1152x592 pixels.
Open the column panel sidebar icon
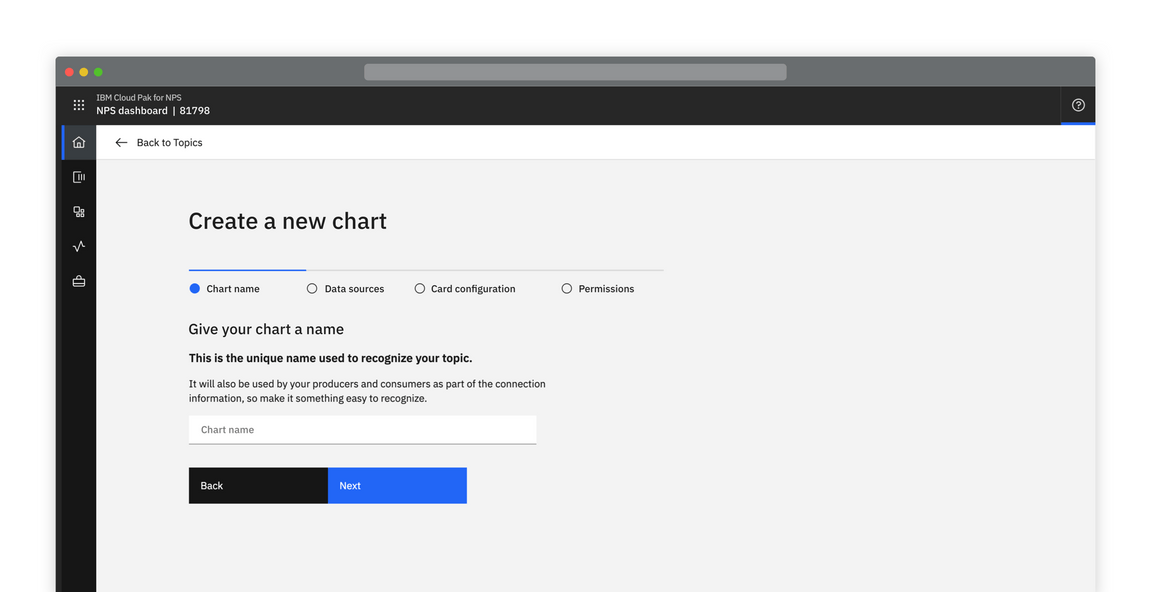[79, 177]
